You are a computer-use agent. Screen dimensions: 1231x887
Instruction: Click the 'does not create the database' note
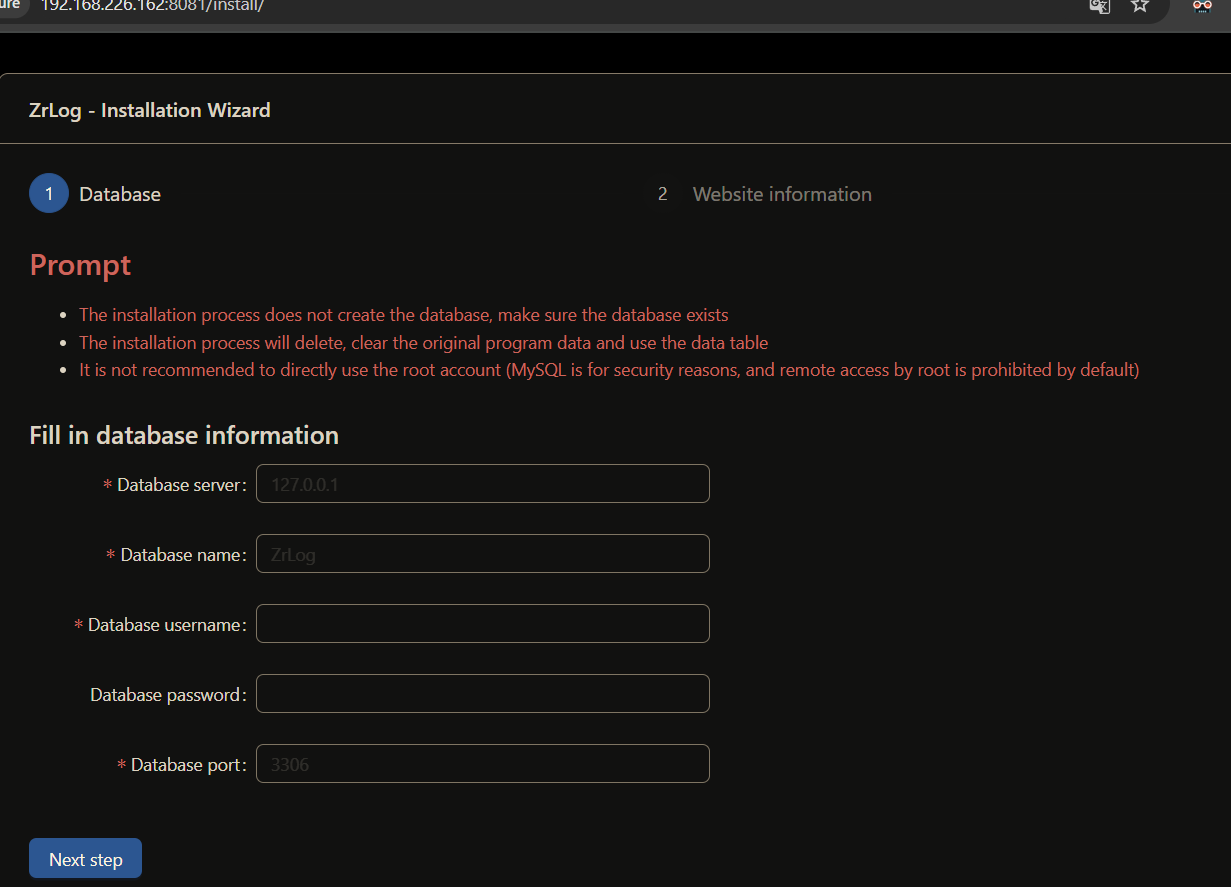404,315
